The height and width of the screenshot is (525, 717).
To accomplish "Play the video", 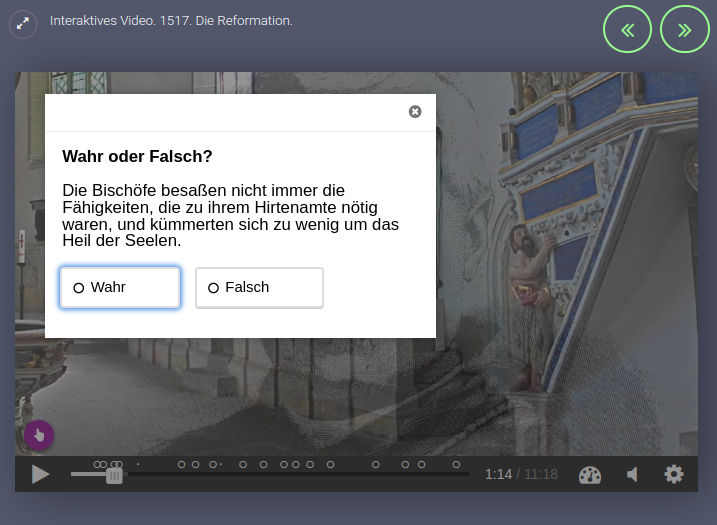I will [x=40, y=474].
